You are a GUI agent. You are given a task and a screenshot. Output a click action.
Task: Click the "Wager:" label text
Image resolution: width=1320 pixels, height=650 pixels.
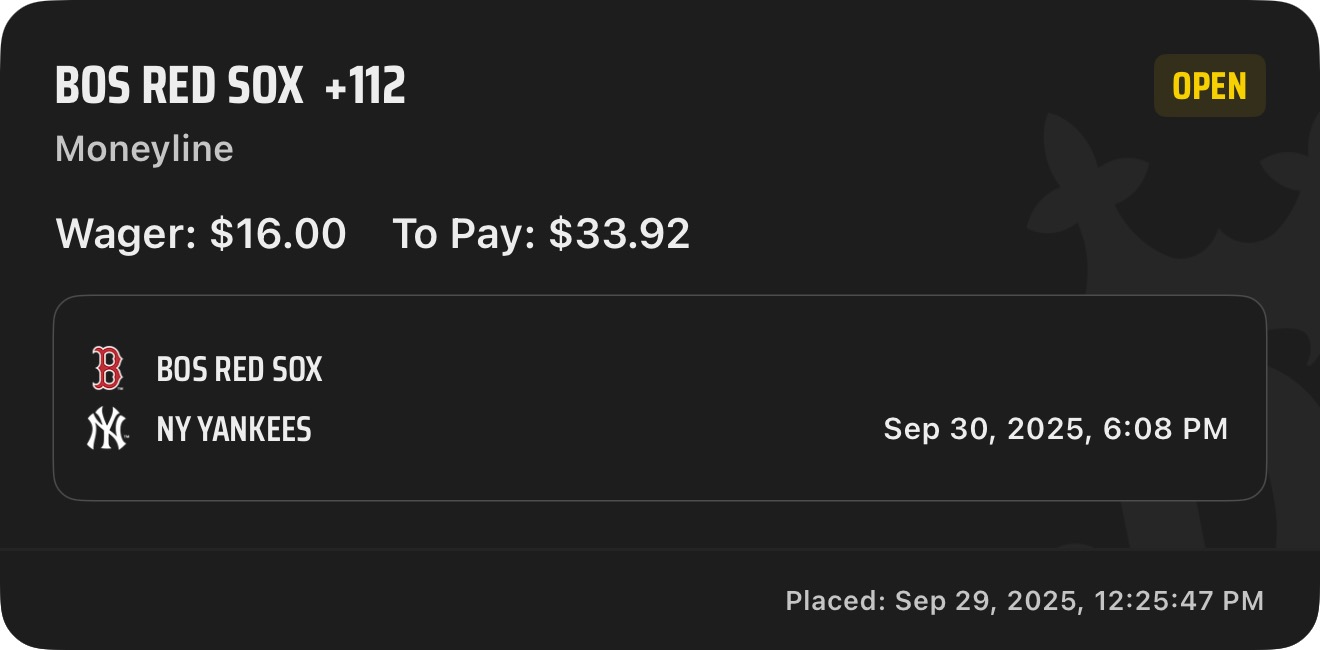126,234
